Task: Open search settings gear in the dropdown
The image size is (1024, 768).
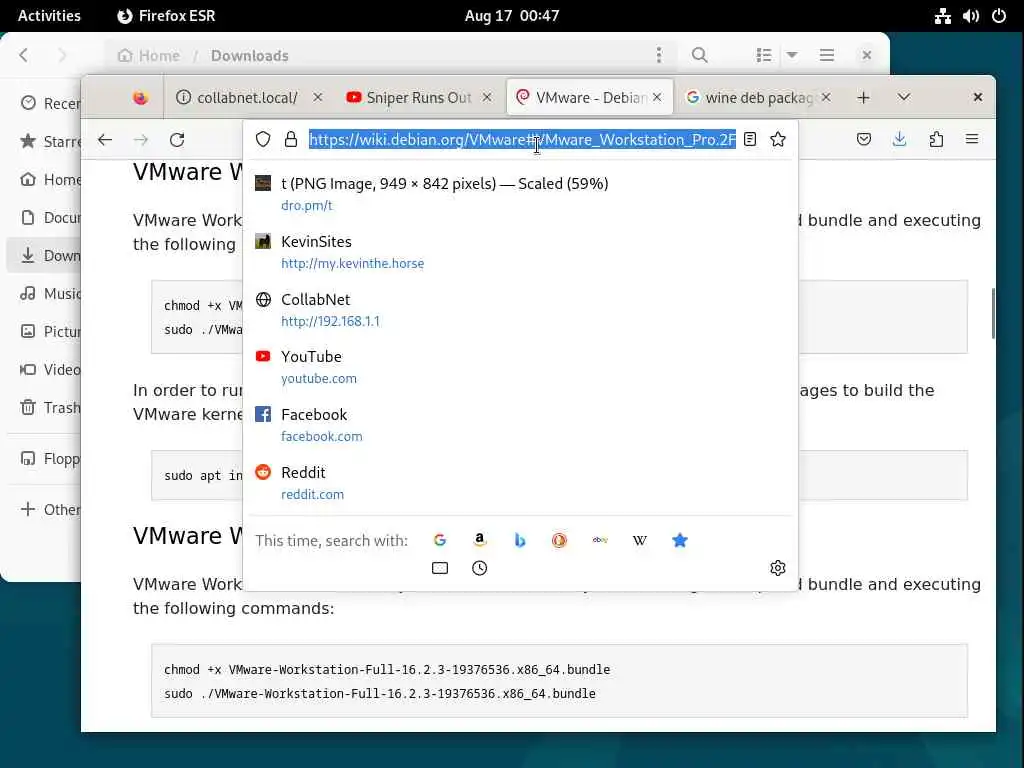Action: tap(777, 568)
